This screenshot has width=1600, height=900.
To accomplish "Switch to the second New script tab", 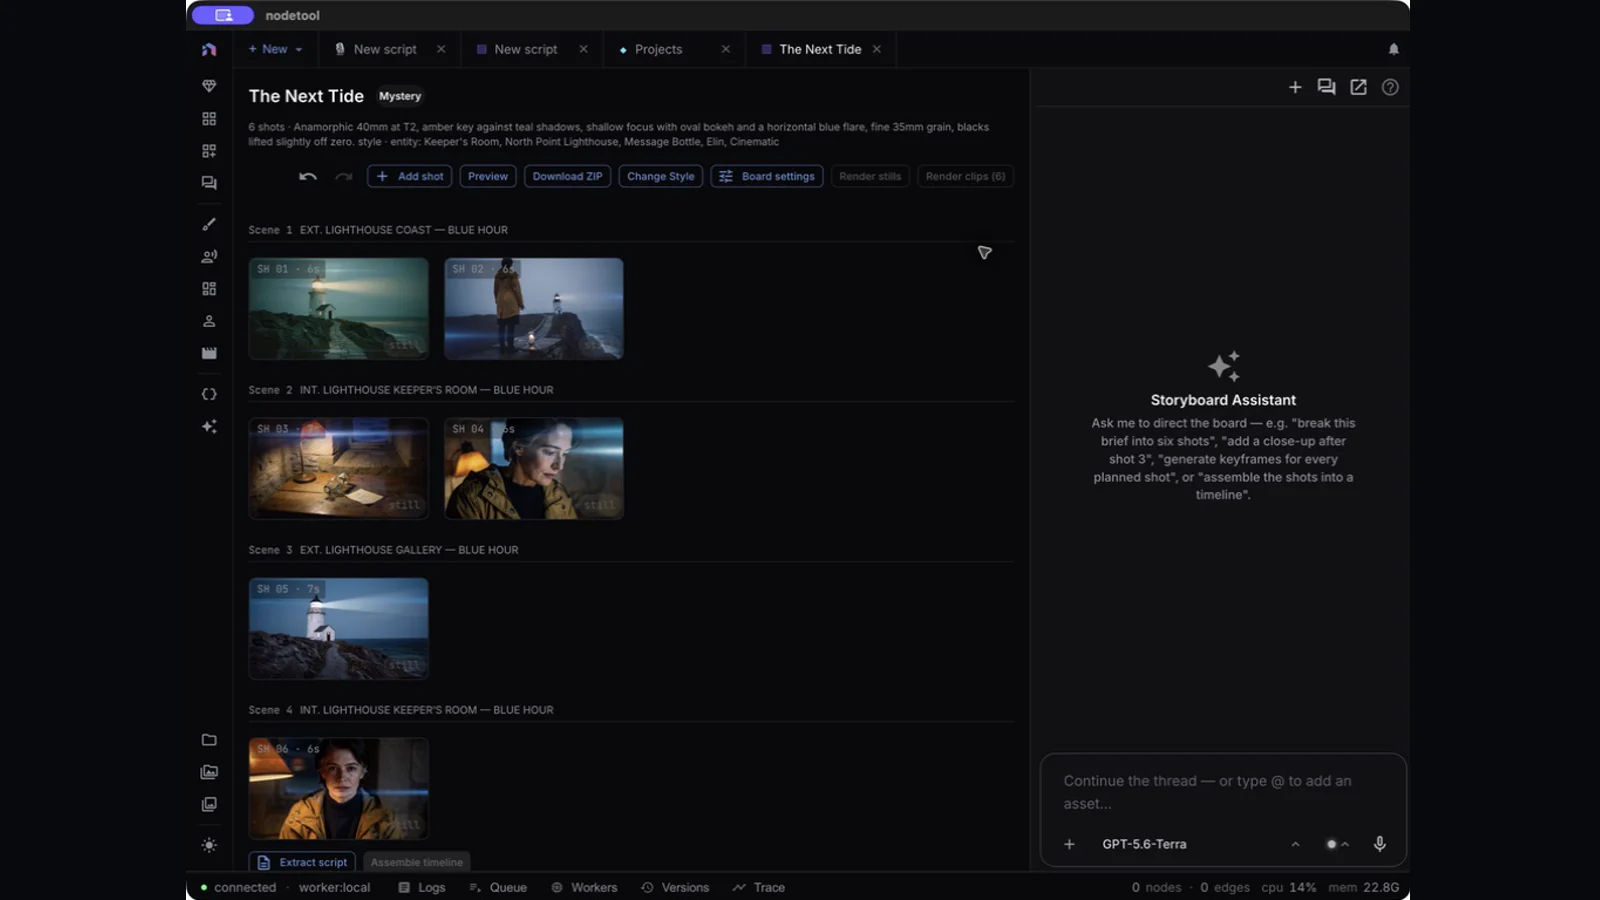I will pyautogui.click(x=525, y=49).
